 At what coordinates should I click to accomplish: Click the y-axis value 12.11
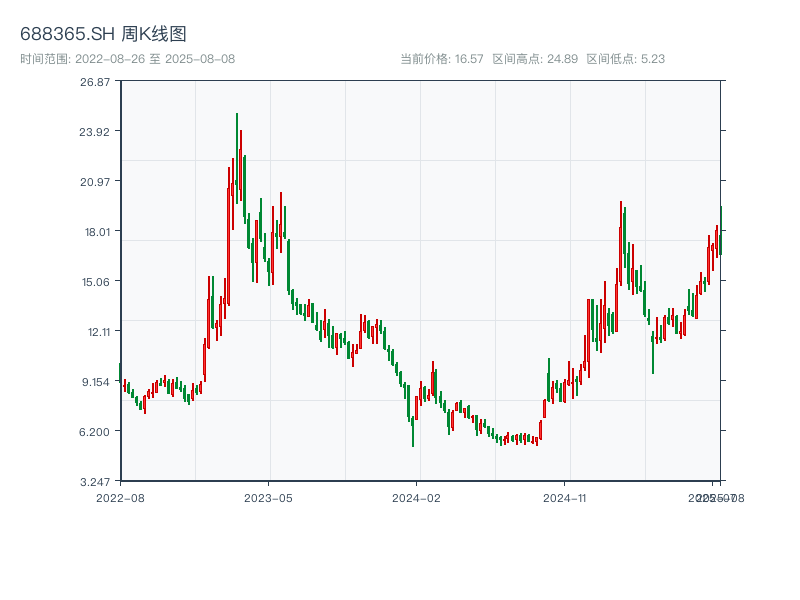click(99, 332)
